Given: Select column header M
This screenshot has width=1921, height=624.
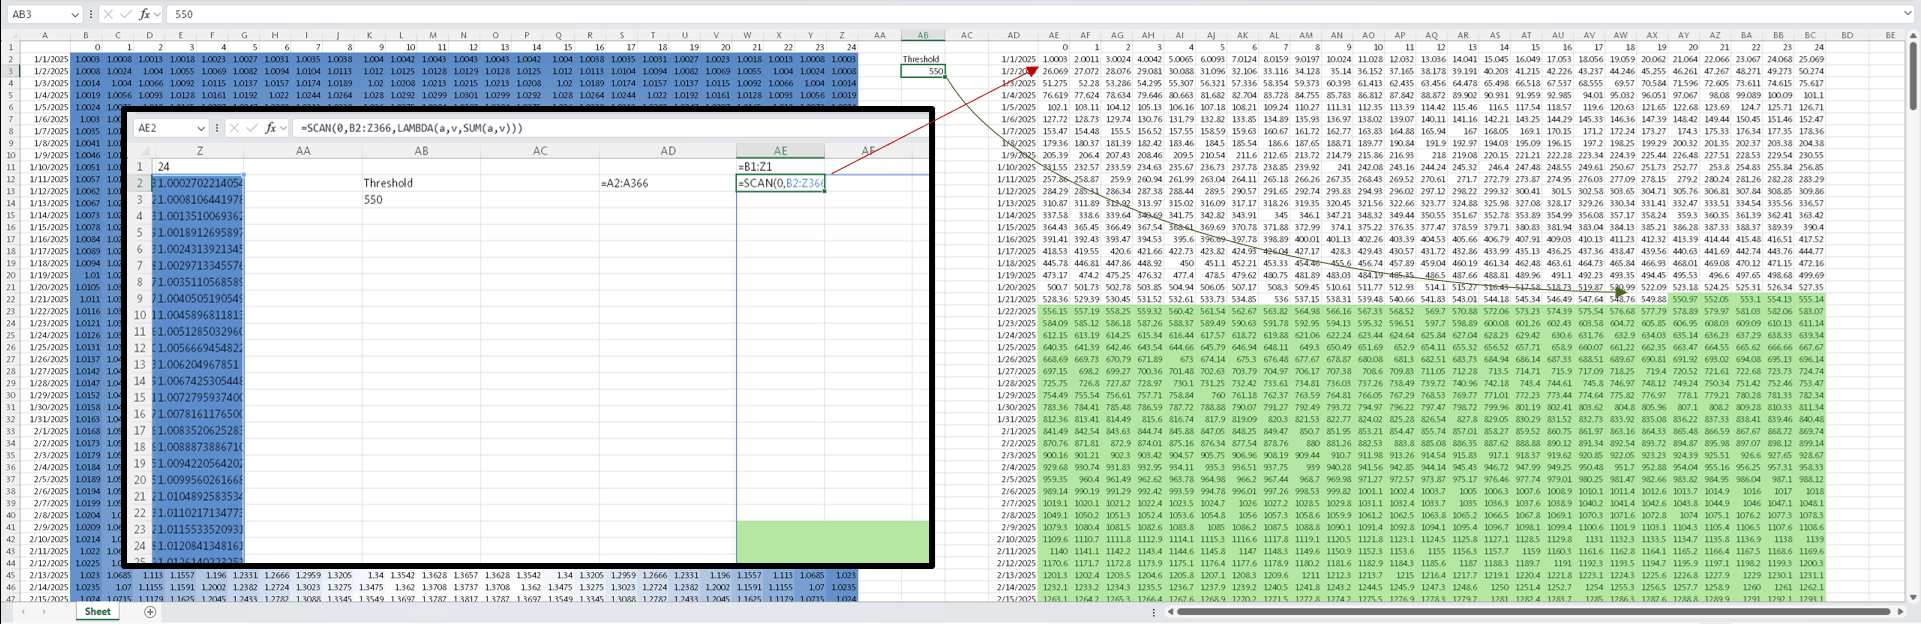Looking at the screenshot, I should [x=433, y=35].
